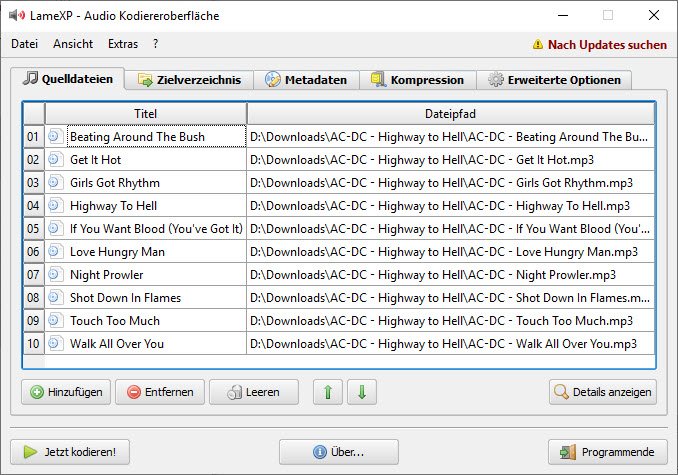This screenshot has width=678, height=475.
Task: Select title Get It Hot
Action: pos(96,159)
